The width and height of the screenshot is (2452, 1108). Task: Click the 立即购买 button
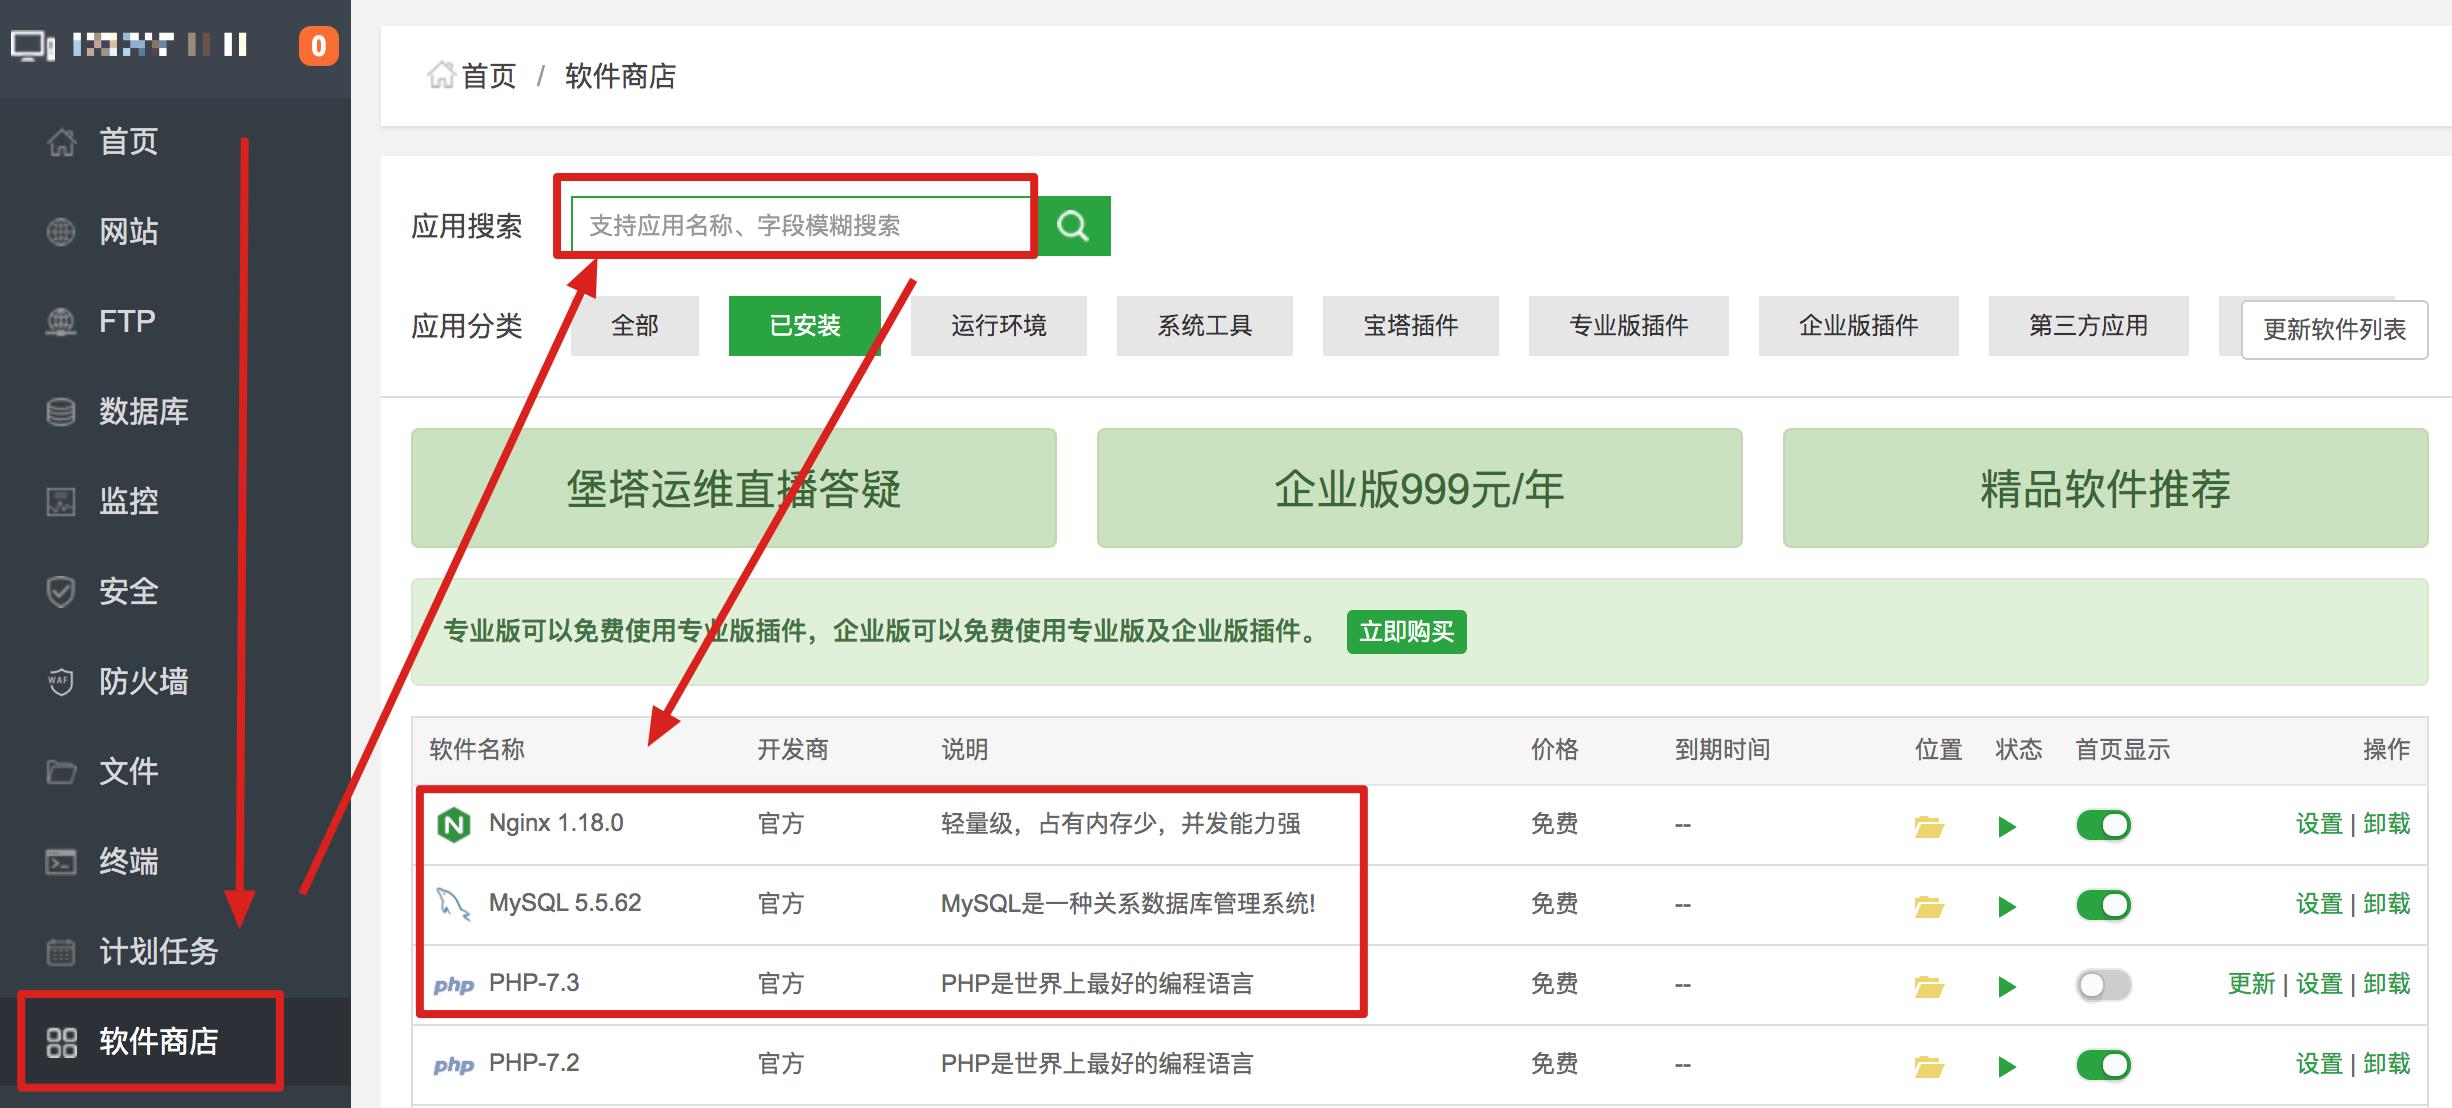pyautogui.click(x=1407, y=632)
